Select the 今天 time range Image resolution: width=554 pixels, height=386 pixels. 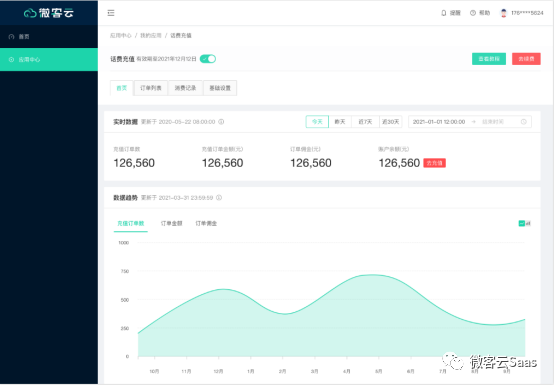click(317, 122)
